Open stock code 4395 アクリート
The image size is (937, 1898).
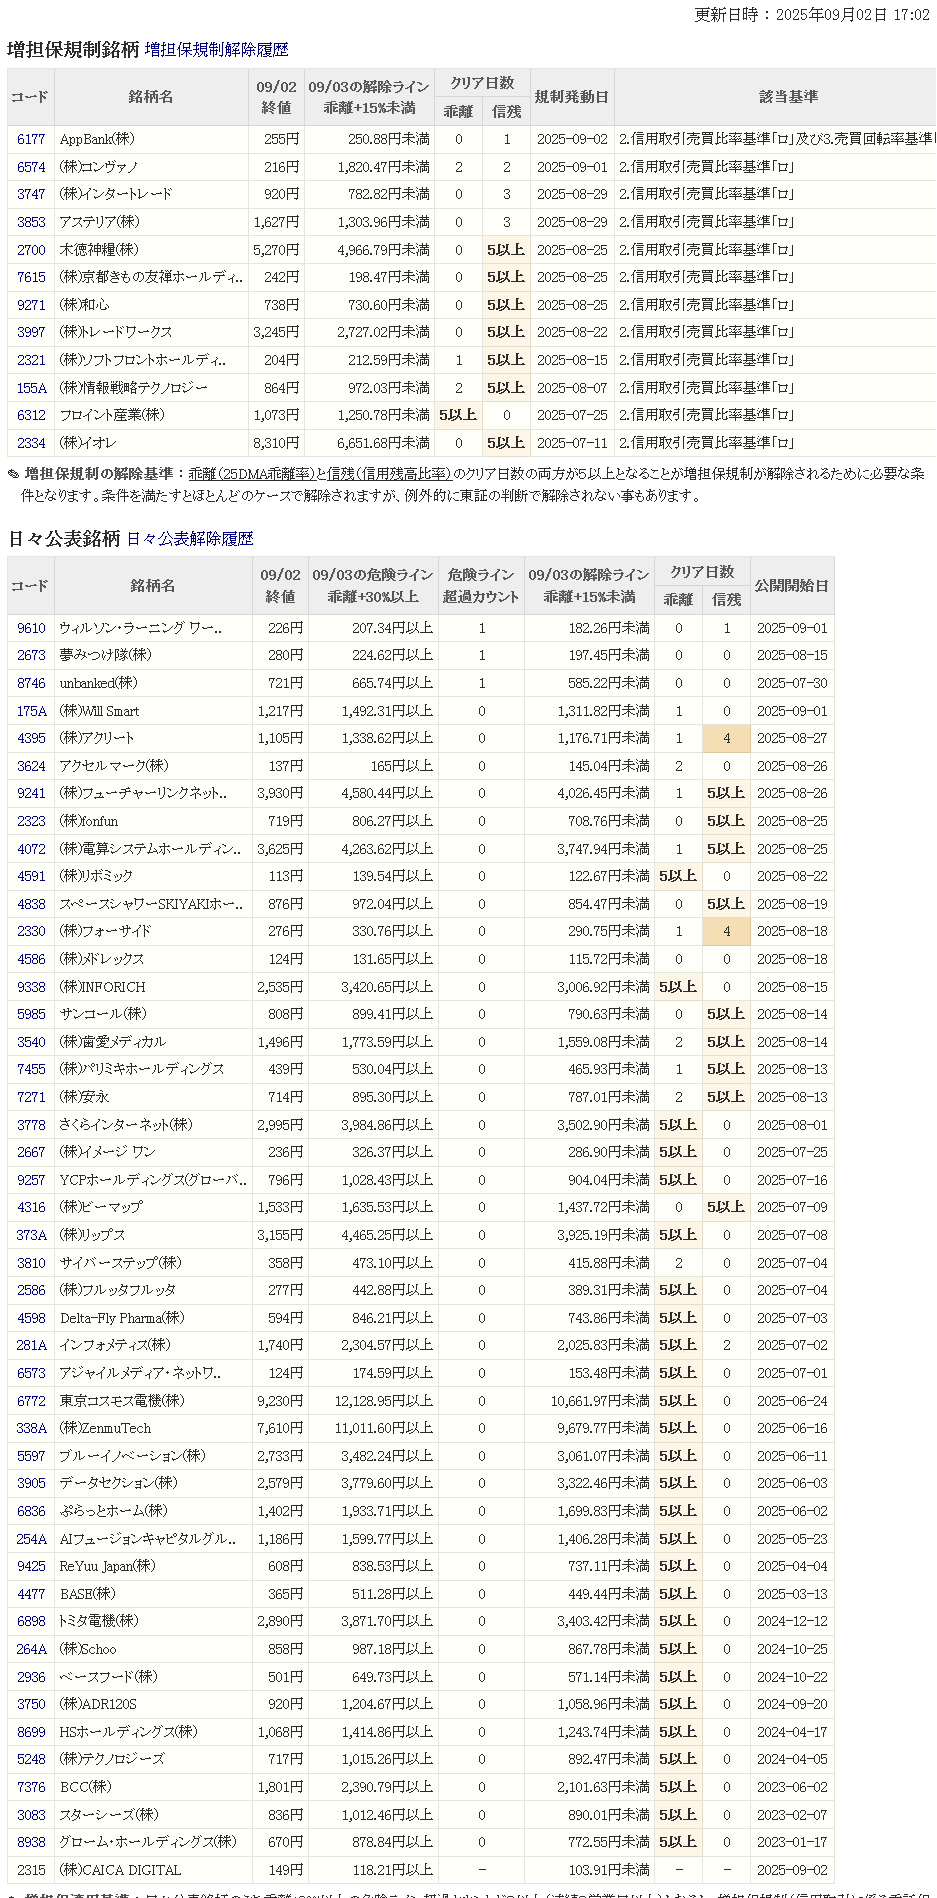31,738
